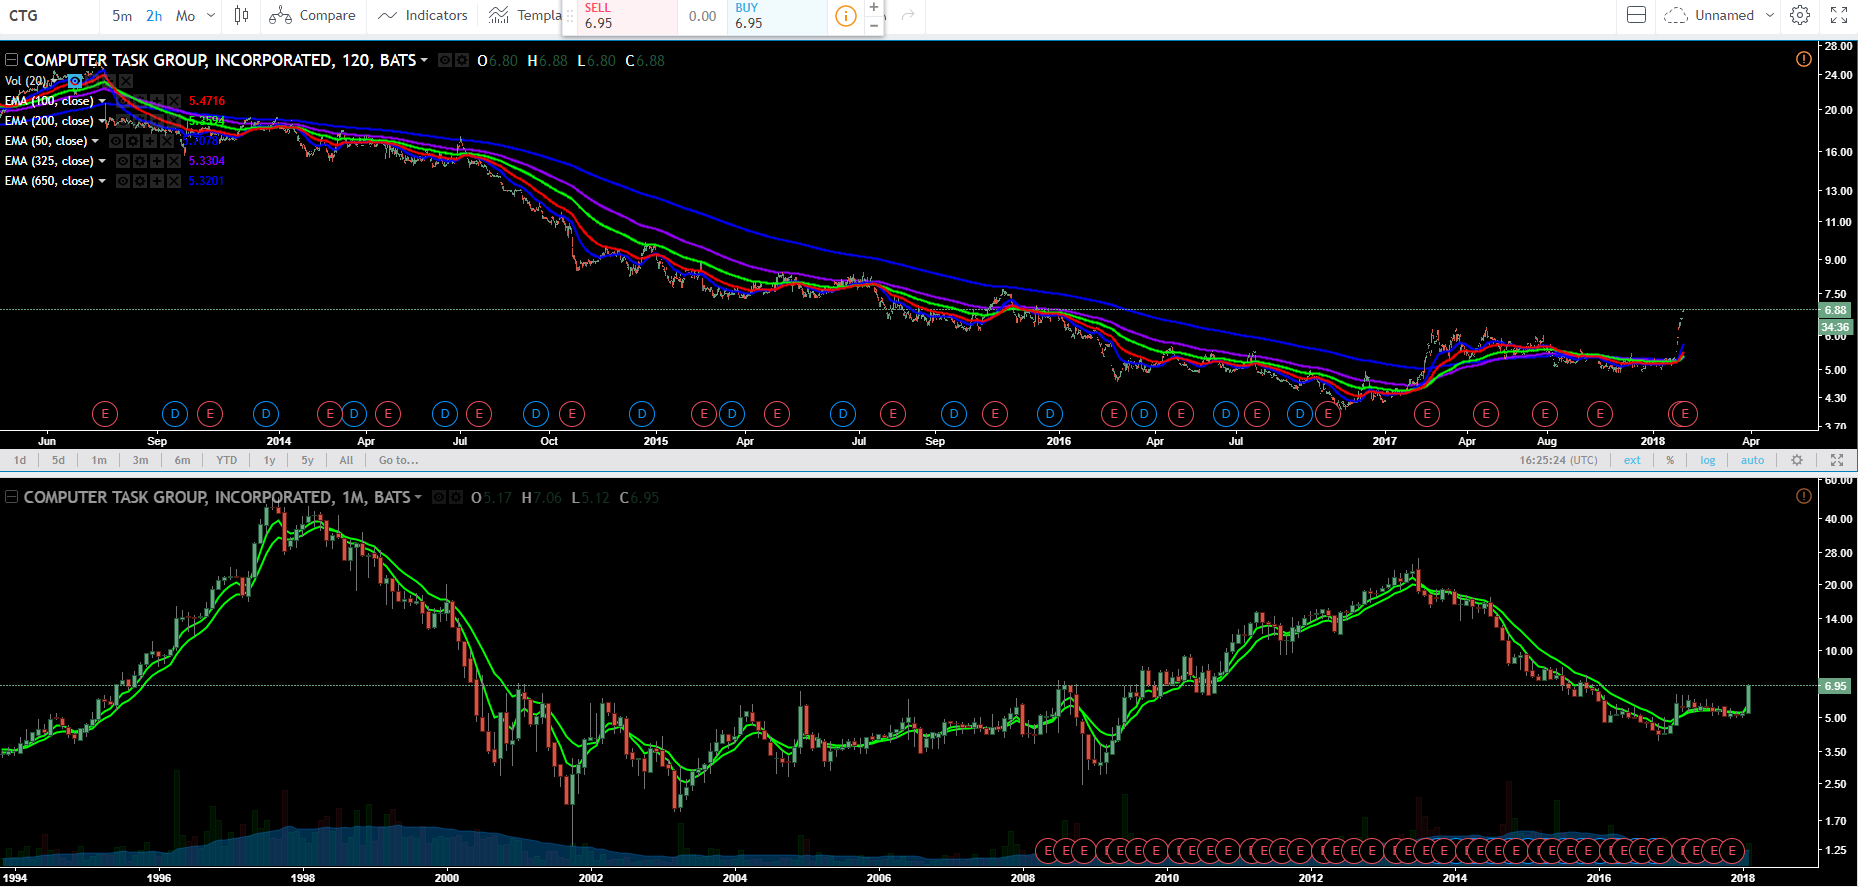Hide the EMA (325, close) indicator
The width and height of the screenshot is (1858, 887).
(x=123, y=161)
